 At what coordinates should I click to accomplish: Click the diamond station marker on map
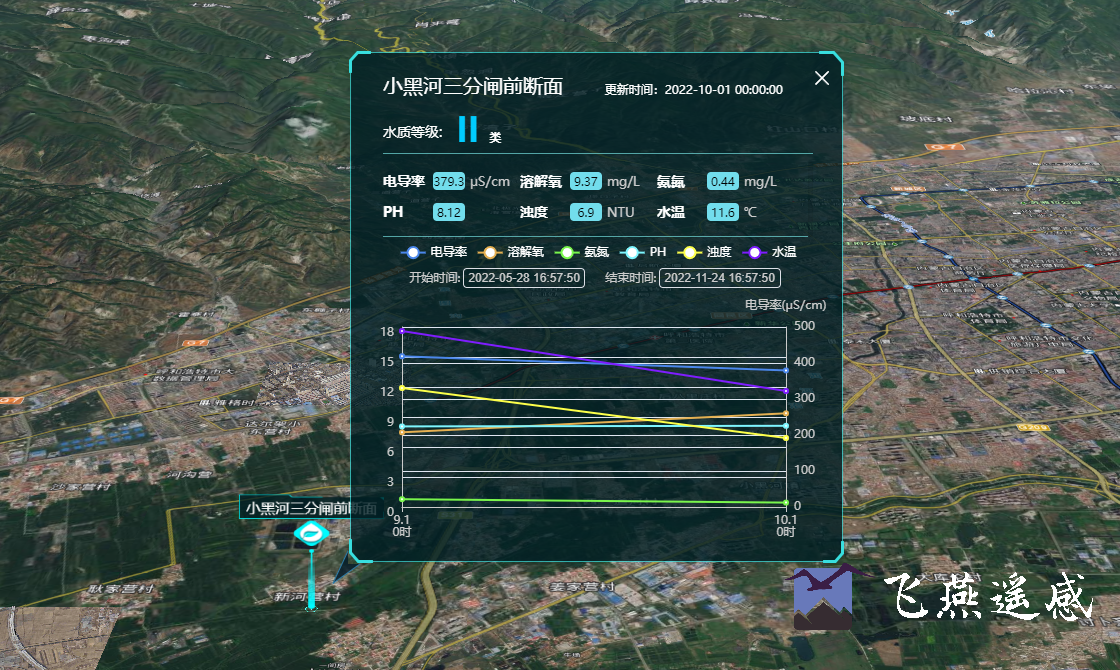click(x=312, y=534)
